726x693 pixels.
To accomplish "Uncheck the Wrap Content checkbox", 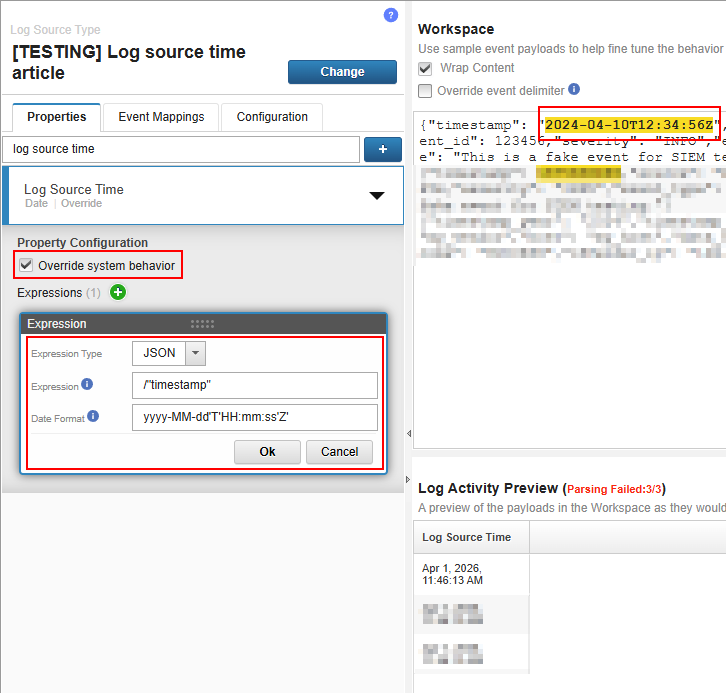I will [x=426, y=69].
